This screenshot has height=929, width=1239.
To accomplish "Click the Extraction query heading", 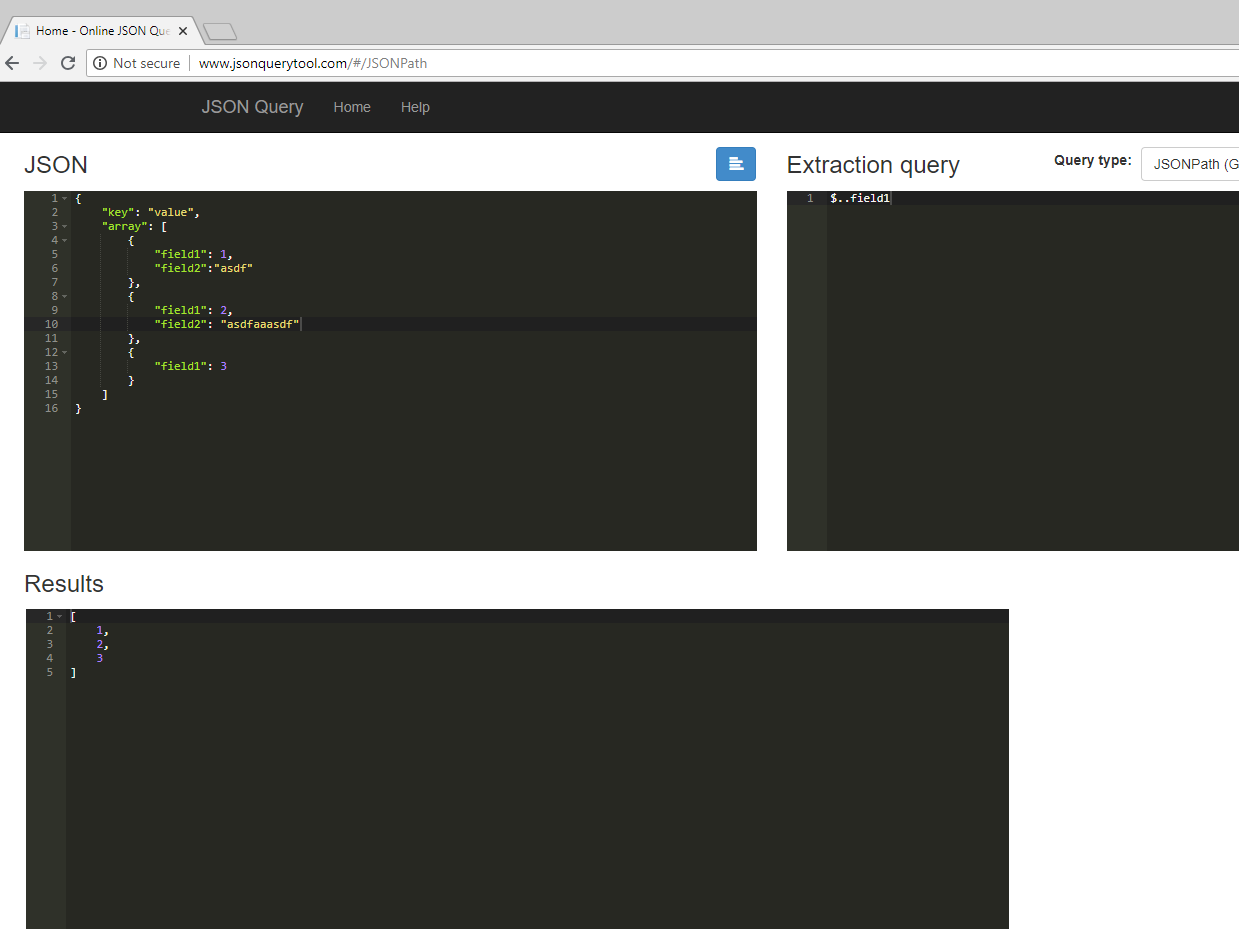I will [873, 165].
